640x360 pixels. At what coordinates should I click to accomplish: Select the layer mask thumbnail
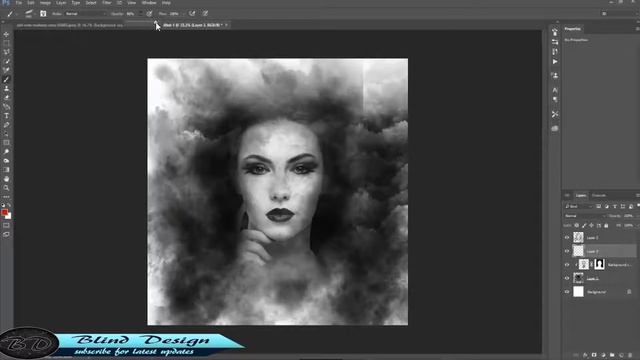(599, 264)
